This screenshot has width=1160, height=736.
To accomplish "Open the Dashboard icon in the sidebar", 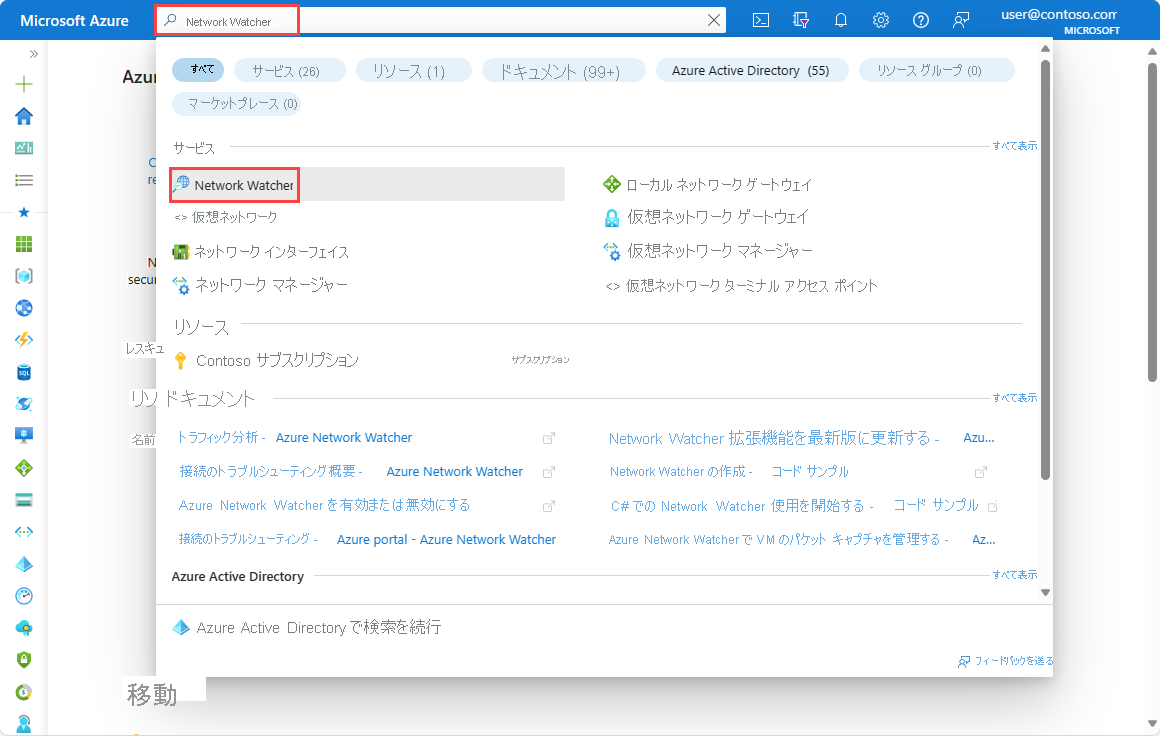I will pyautogui.click(x=24, y=148).
